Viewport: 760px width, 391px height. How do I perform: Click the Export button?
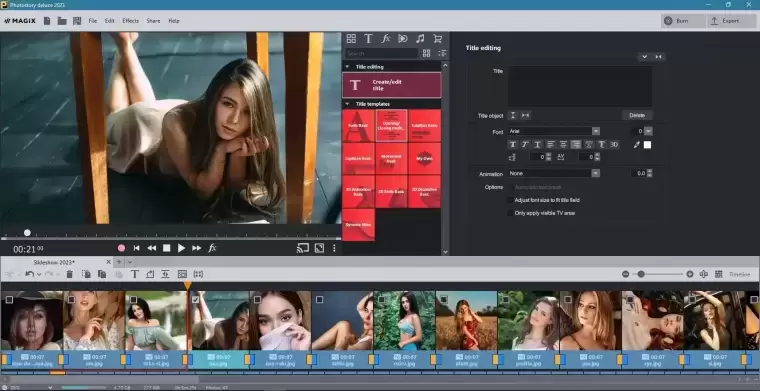click(x=731, y=21)
